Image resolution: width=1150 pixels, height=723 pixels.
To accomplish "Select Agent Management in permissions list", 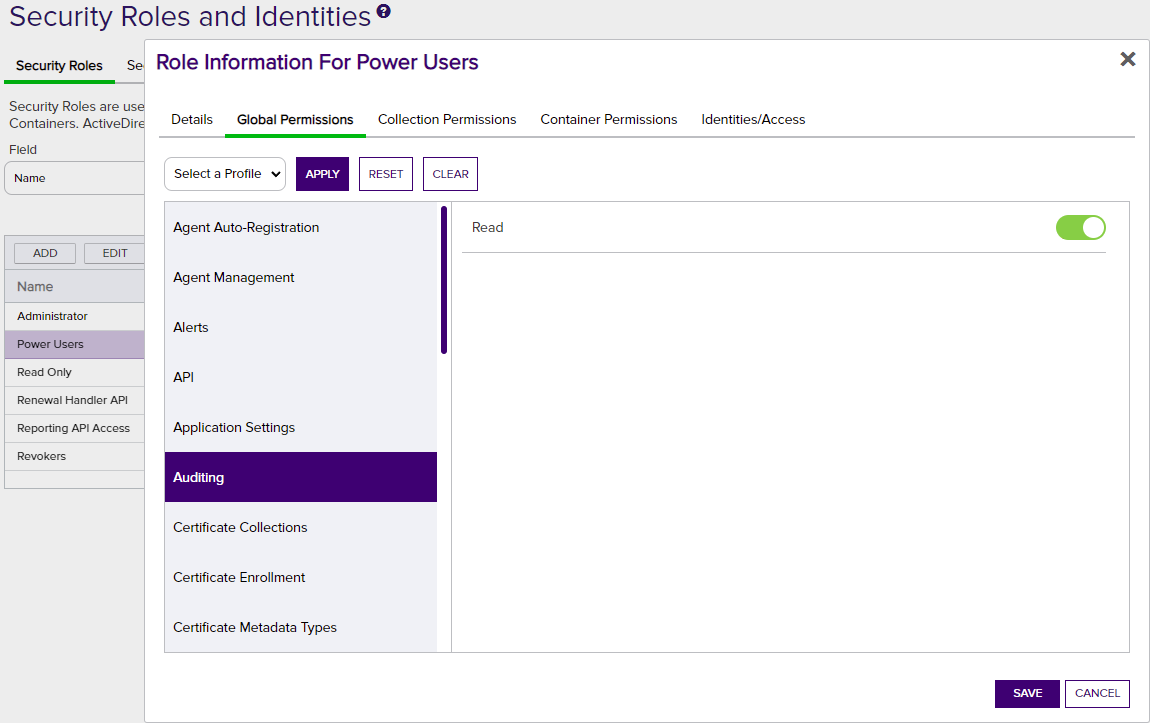I will (234, 278).
